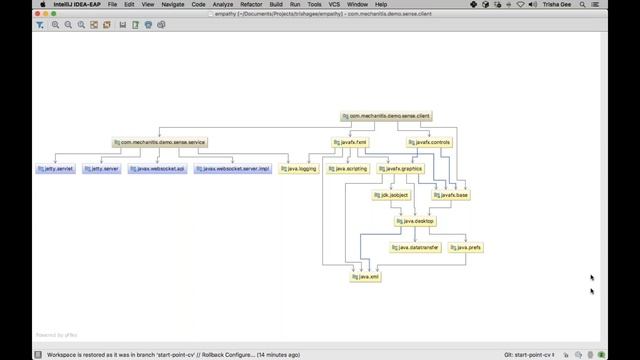640x360 pixels.
Task: Click the volume icon in menu bar
Action: point(533,4)
